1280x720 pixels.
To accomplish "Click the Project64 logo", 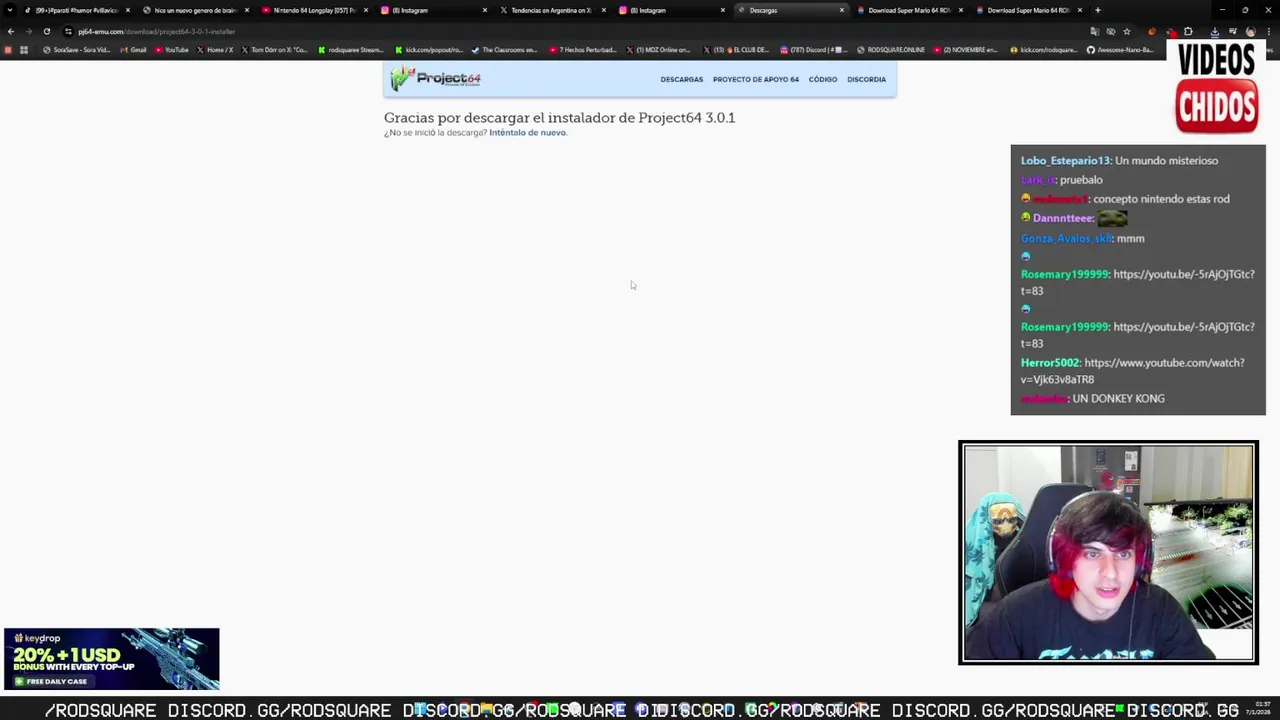I will (436, 78).
